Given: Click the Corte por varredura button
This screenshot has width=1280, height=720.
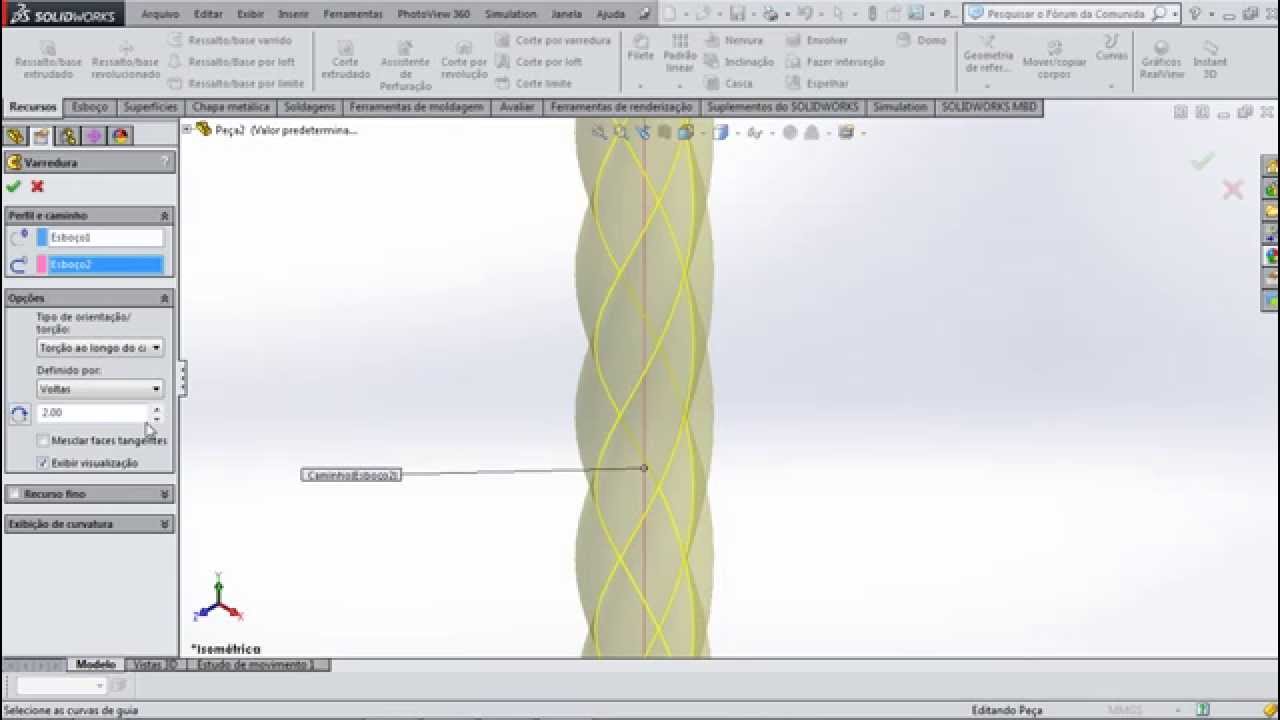Looking at the screenshot, I should (553, 40).
